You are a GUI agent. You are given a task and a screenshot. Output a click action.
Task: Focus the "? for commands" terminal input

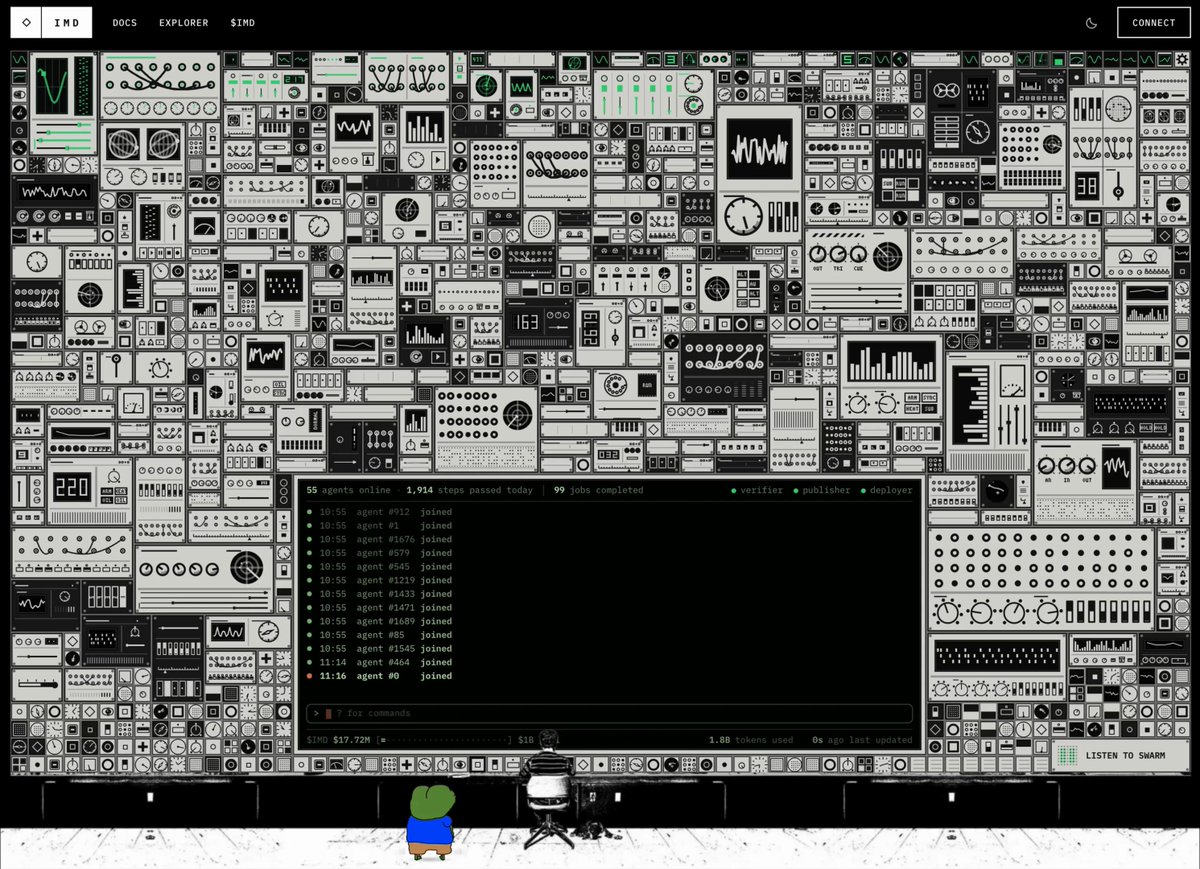coord(609,713)
